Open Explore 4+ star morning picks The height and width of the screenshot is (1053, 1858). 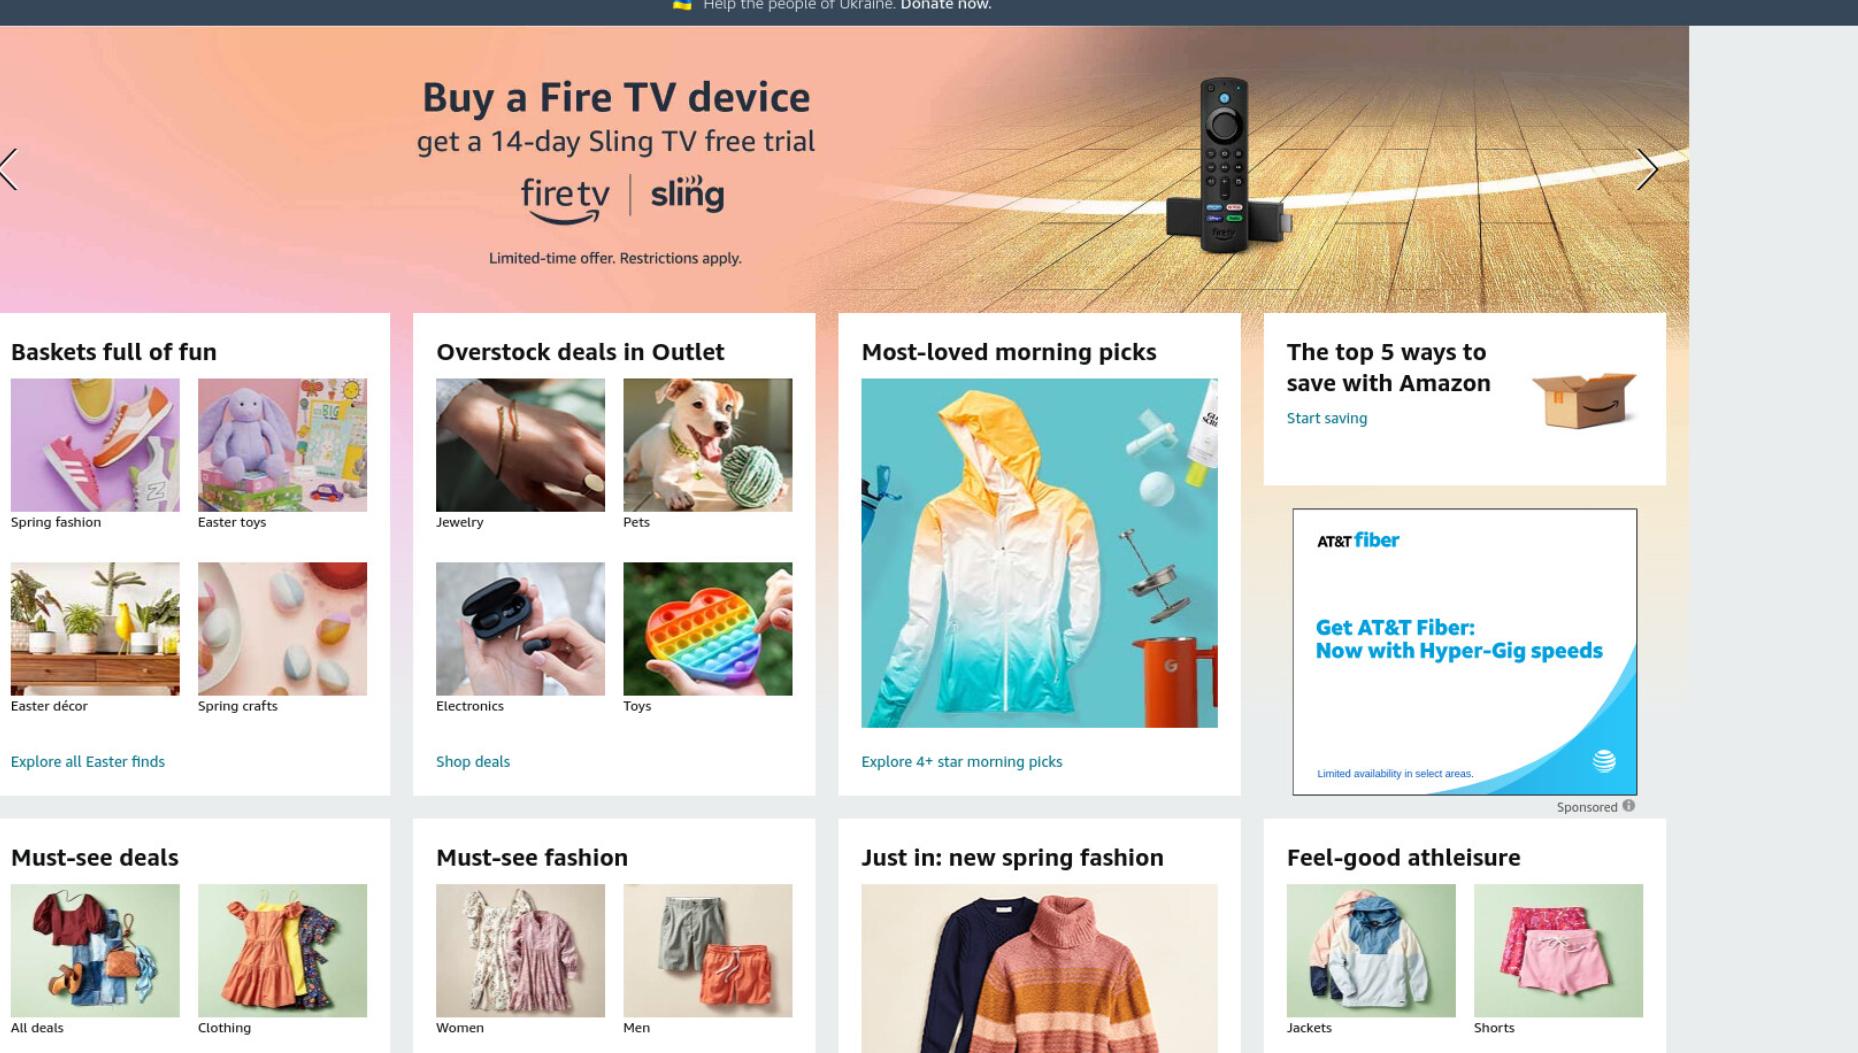962,762
